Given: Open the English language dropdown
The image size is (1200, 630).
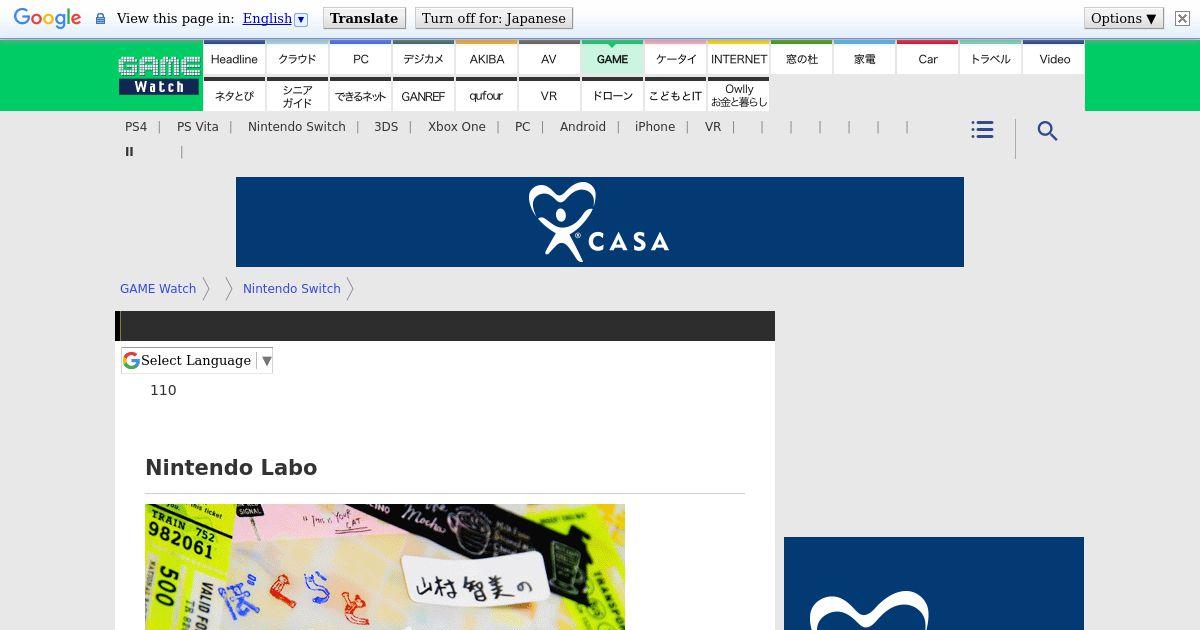Looking at the screenshot, I should coord(275,18).
